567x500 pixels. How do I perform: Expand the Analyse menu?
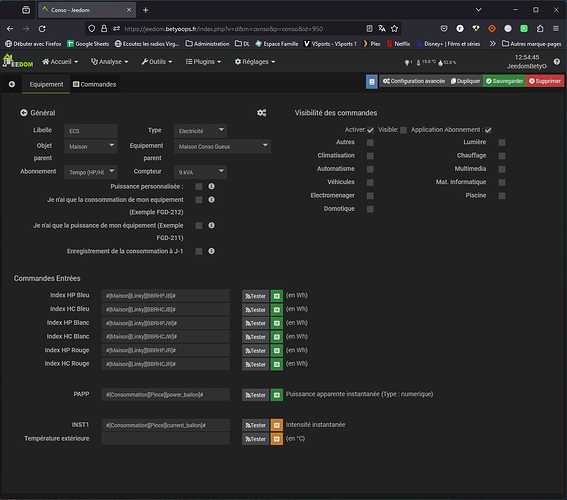(110, 62)
